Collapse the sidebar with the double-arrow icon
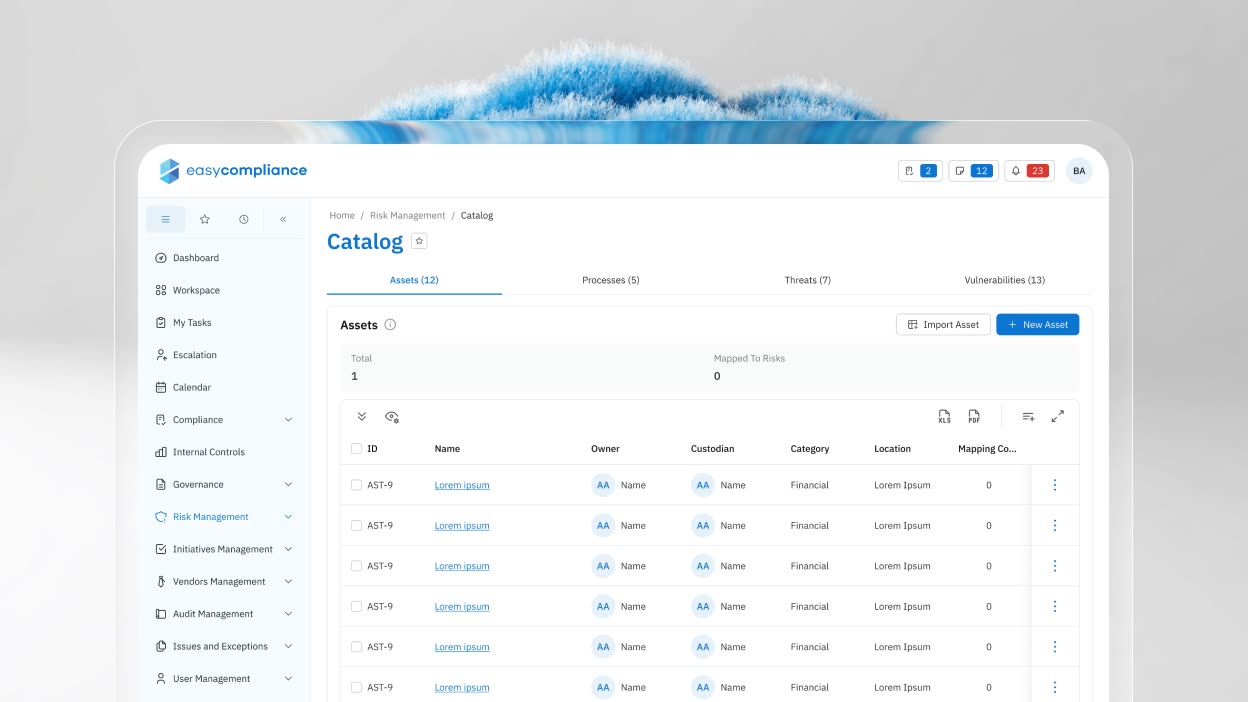This screenshot has height=702, width=1248. 283,219
